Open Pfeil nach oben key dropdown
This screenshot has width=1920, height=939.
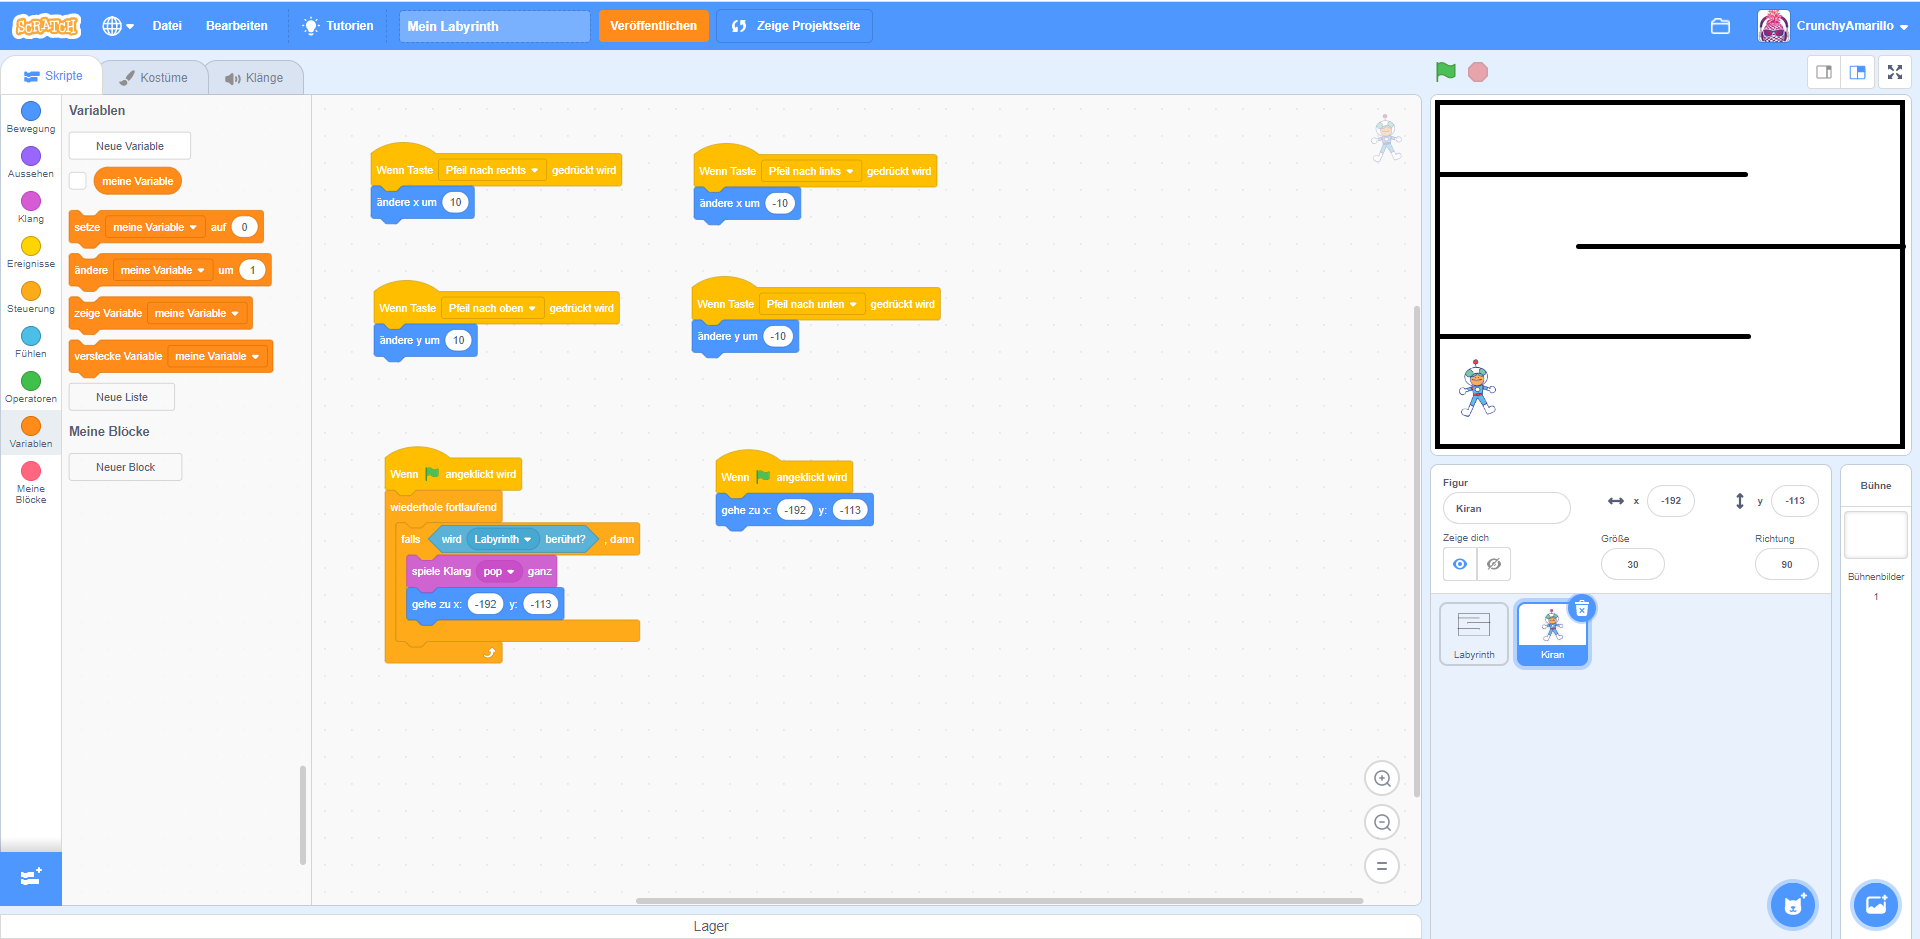click(x=492, y=308)
